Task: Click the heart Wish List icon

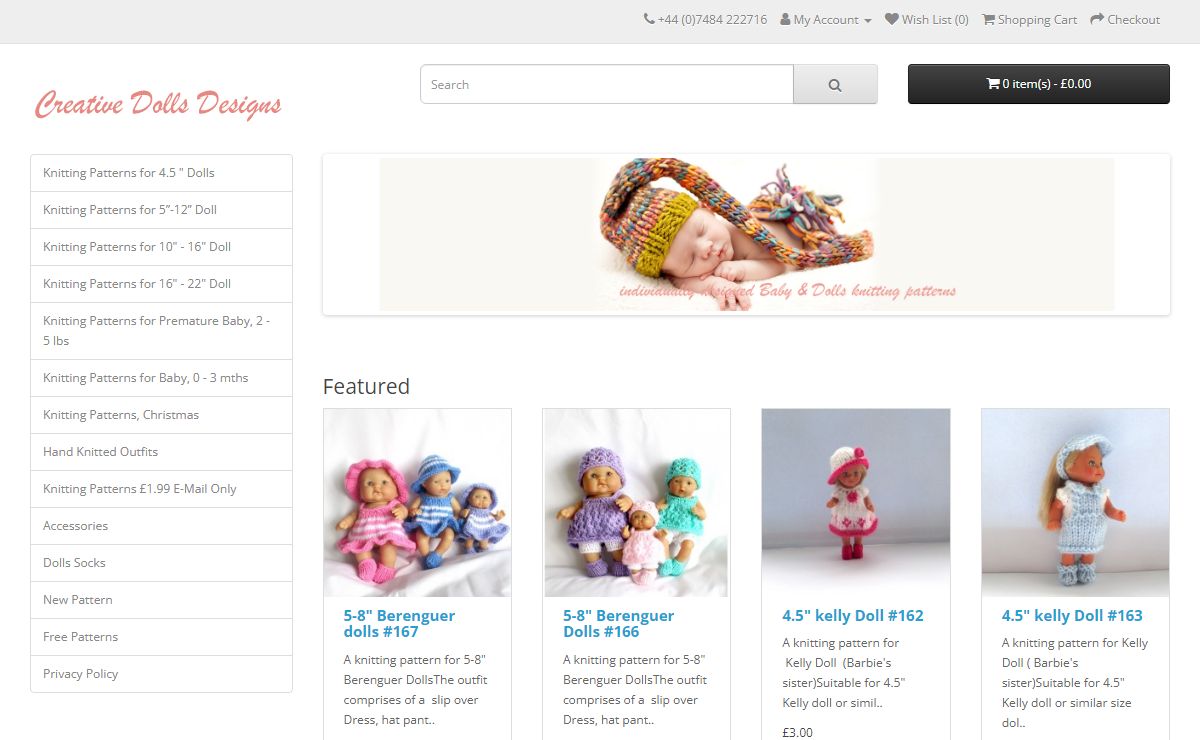Action: (x=892, y=19)
